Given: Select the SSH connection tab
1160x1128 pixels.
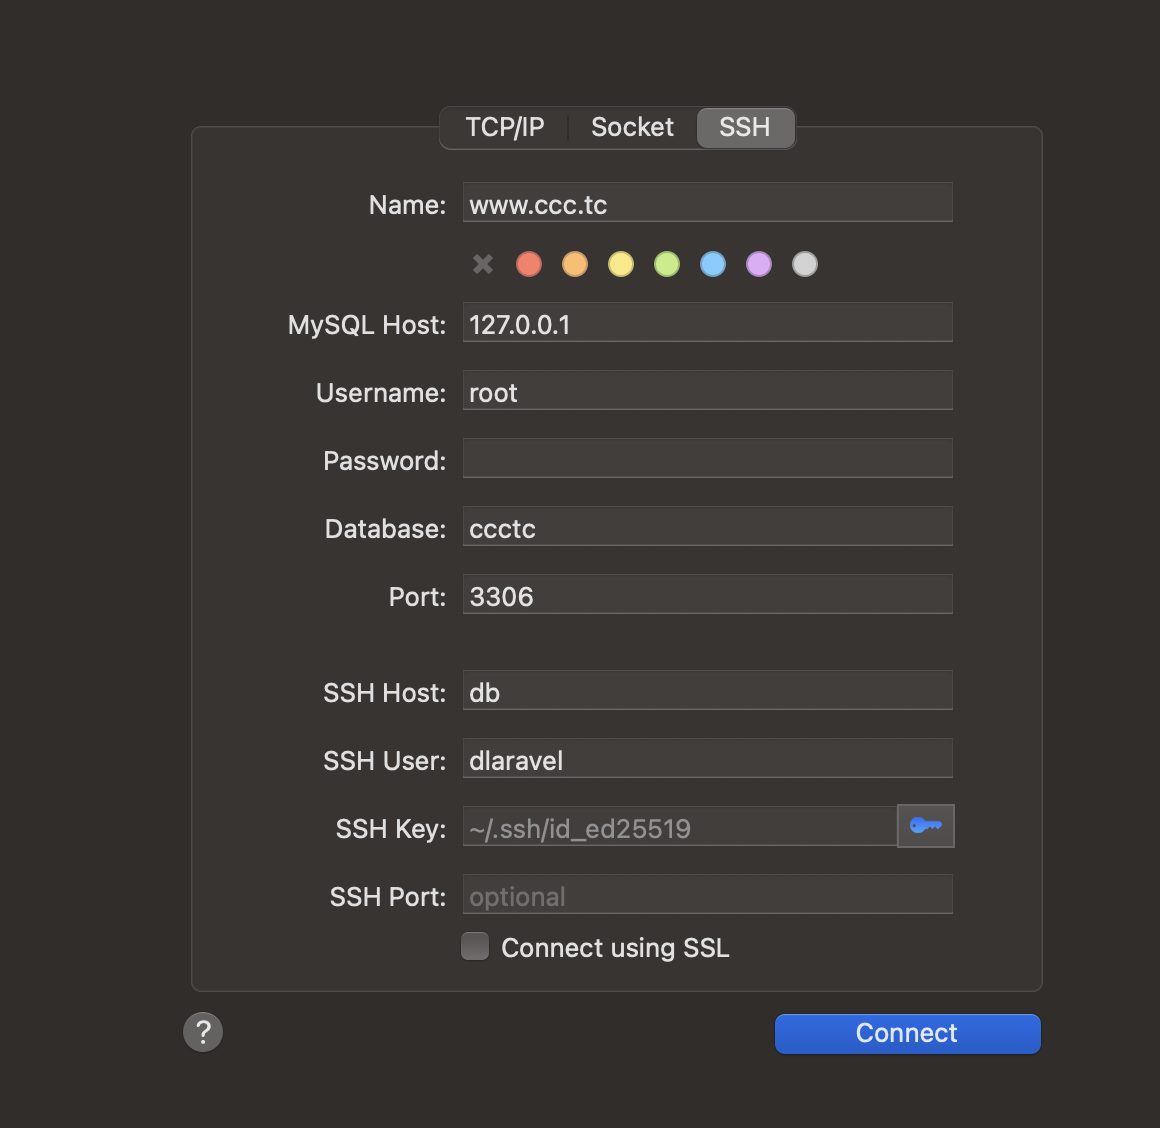Looking at the screenshot, I should click(x=745, y=128).
